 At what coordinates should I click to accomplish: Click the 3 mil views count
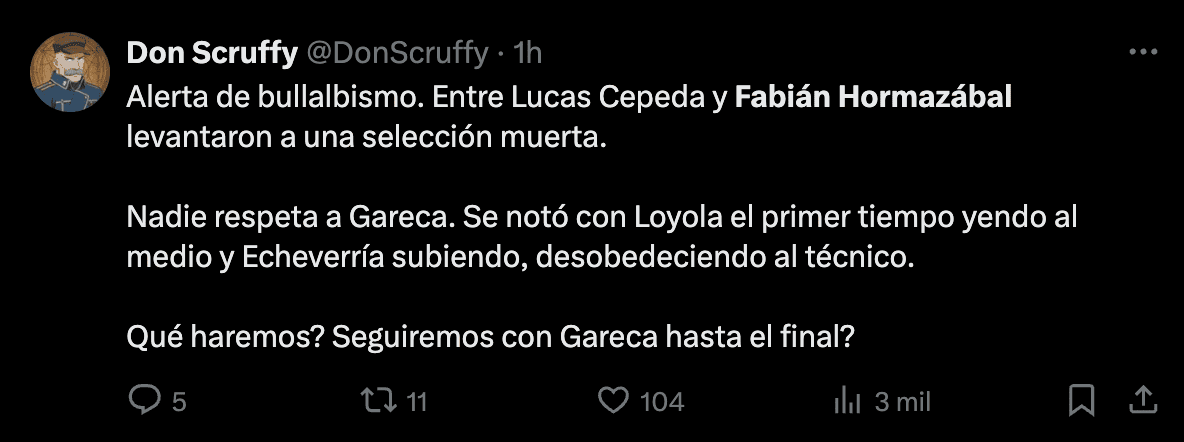coord(902,402)
